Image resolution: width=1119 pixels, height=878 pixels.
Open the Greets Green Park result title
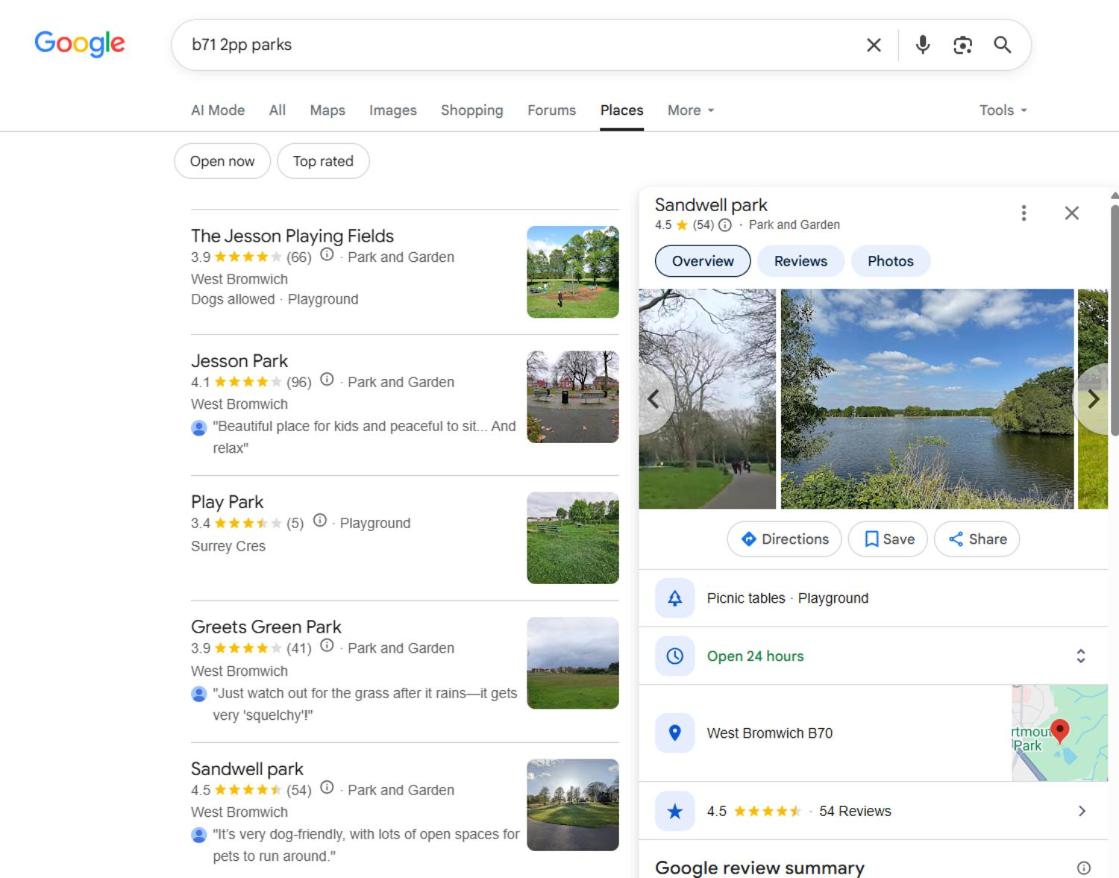(x=265, y=627)
